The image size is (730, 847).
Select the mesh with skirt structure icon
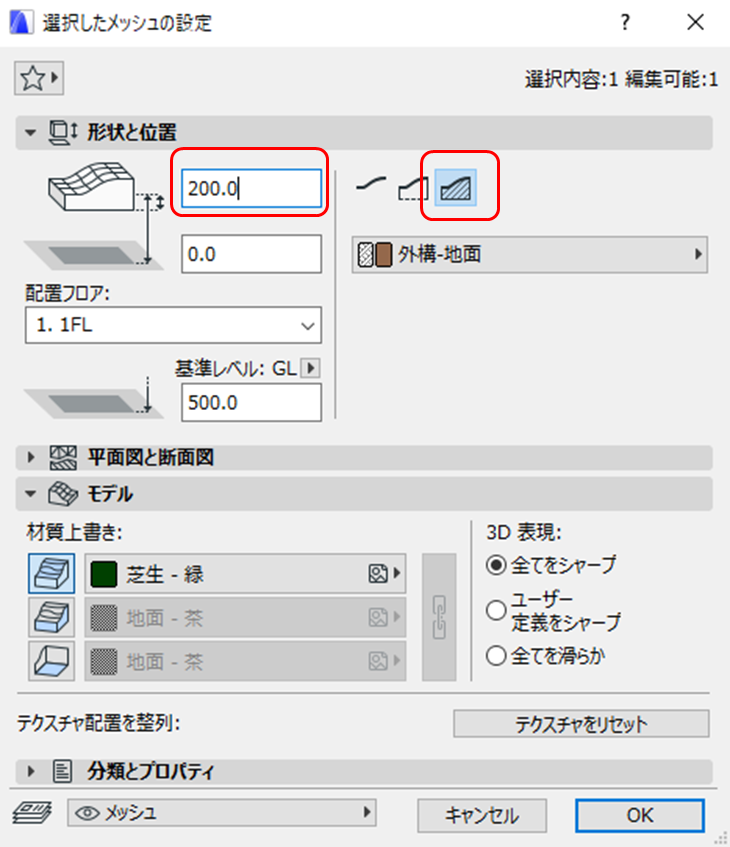[x=413, y=186]
